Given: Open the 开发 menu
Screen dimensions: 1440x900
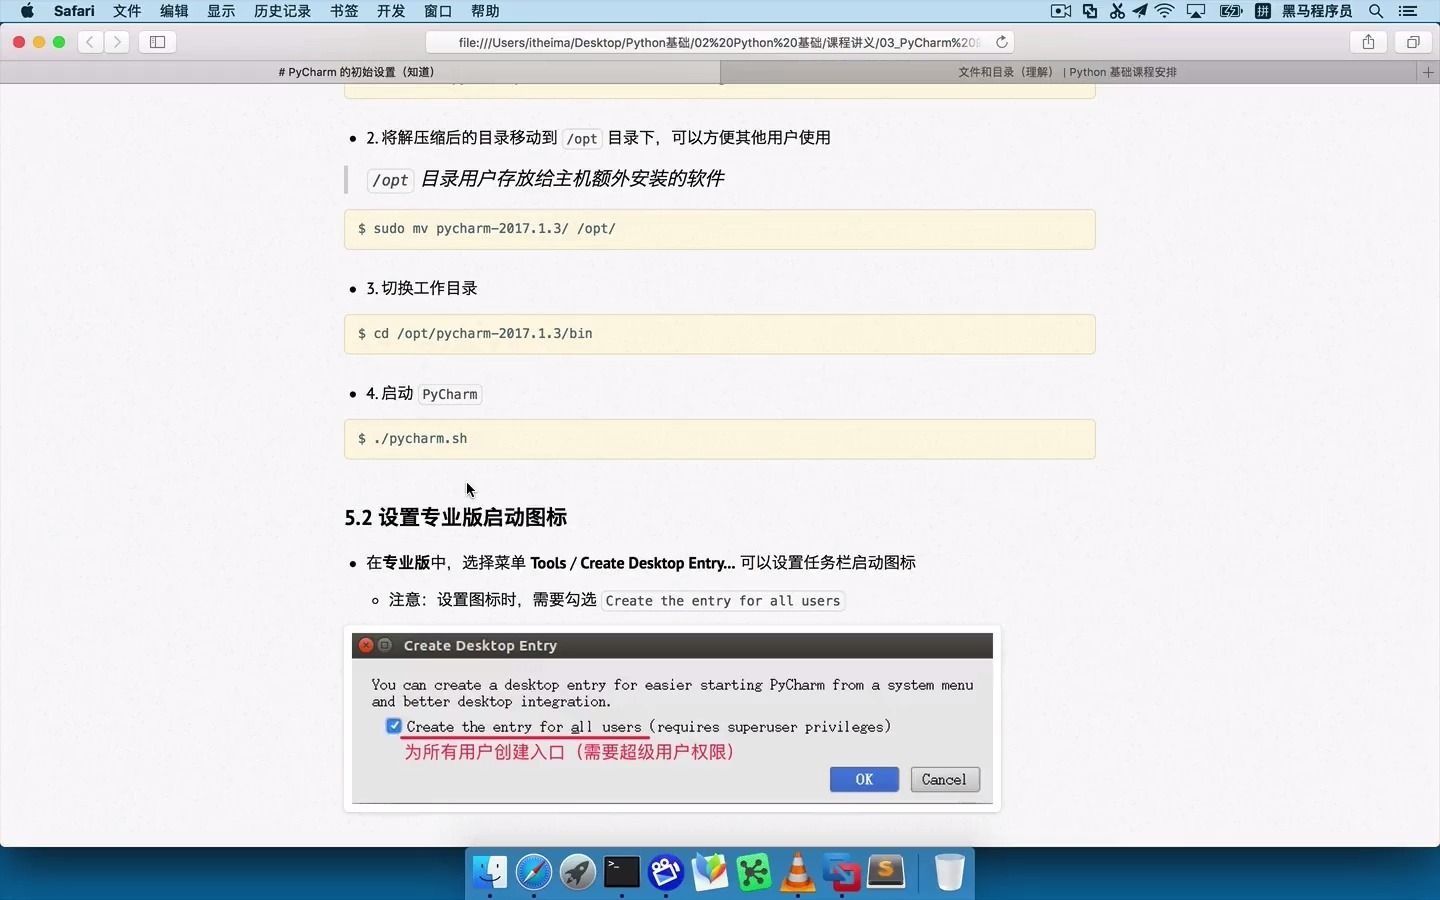Looking at the screenshot, I should (391, 11).
